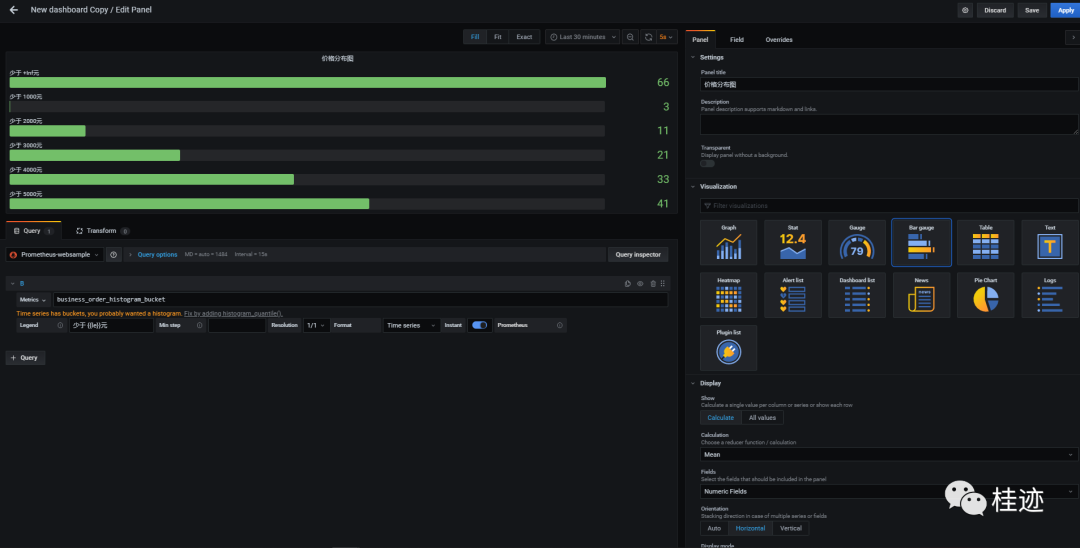Open the Transform tab
1080x548 pixels.
click(101, 231)
